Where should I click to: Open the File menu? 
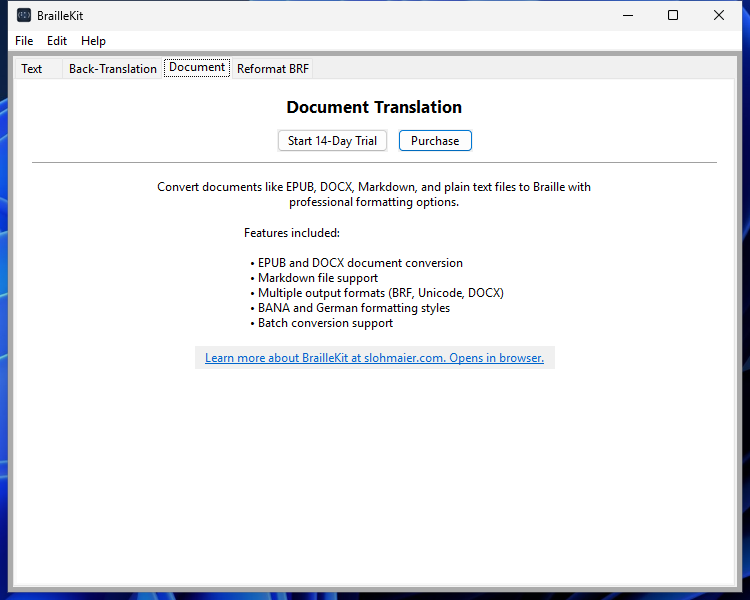pos(24,41)
